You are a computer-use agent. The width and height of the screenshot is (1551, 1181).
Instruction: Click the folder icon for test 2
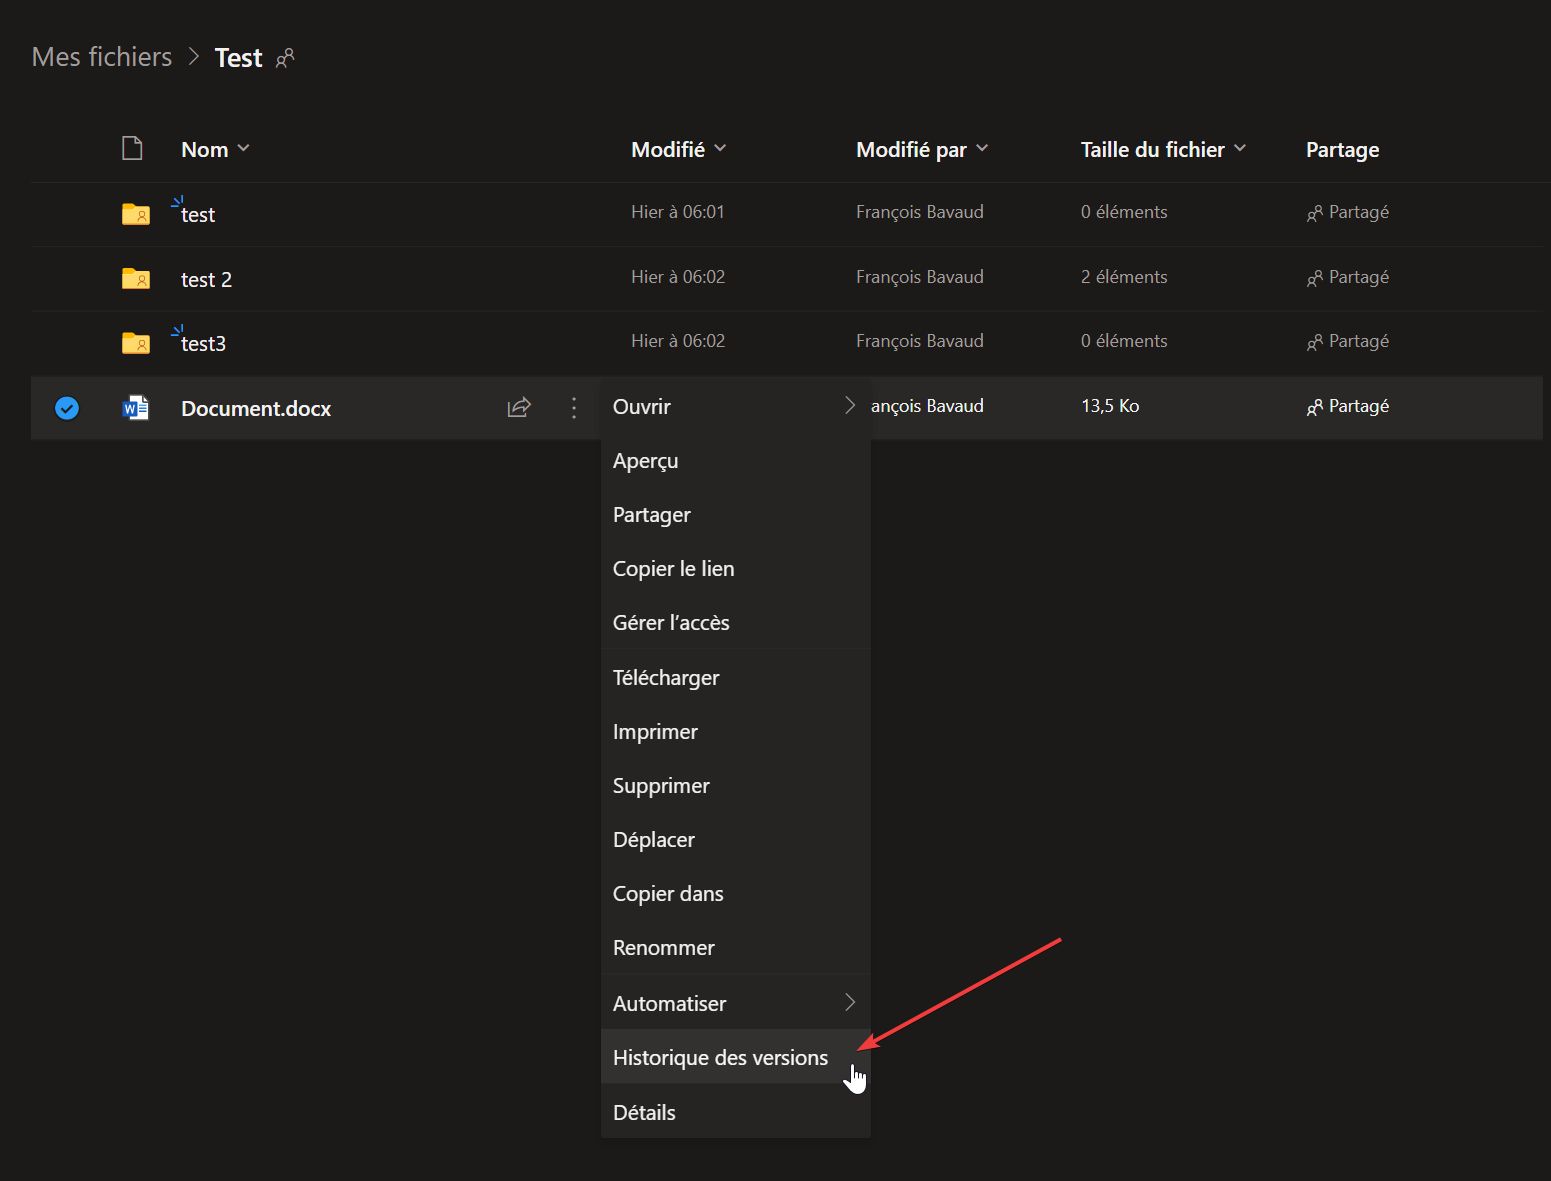(x=135, y=278)
